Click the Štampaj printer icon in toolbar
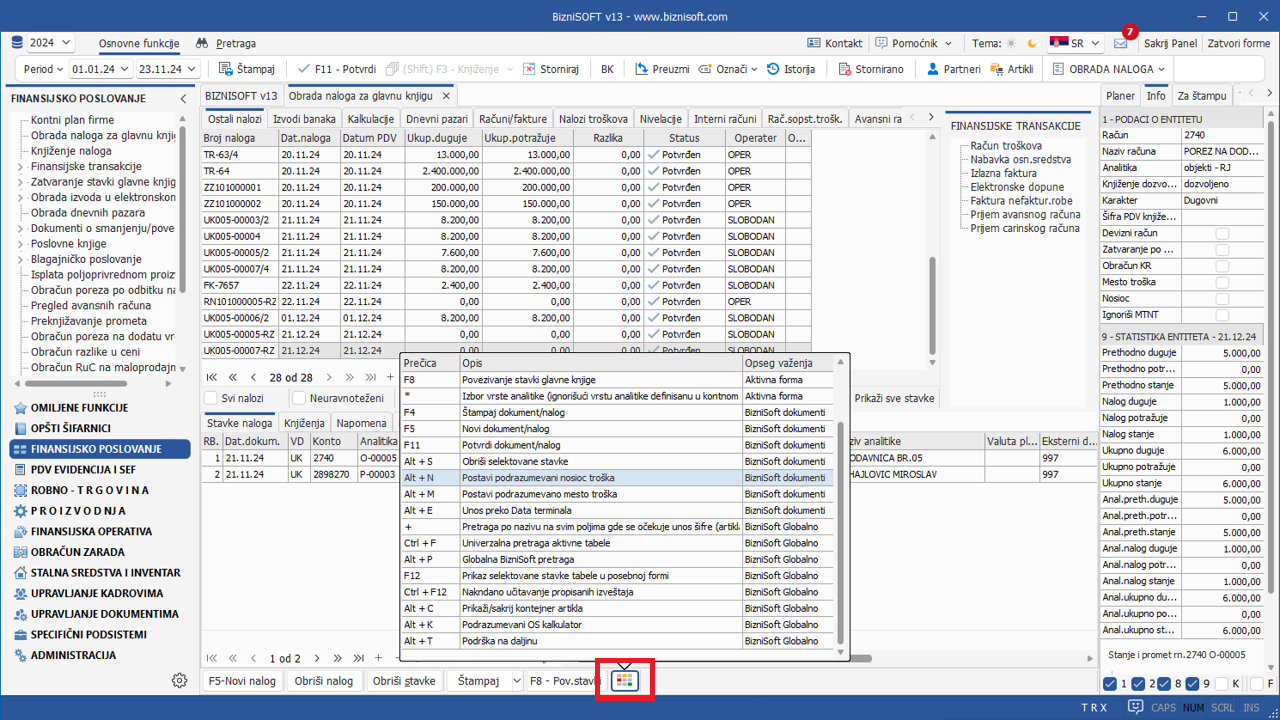The height and width of the screenshot is (720, 1280). coord(226,69)
